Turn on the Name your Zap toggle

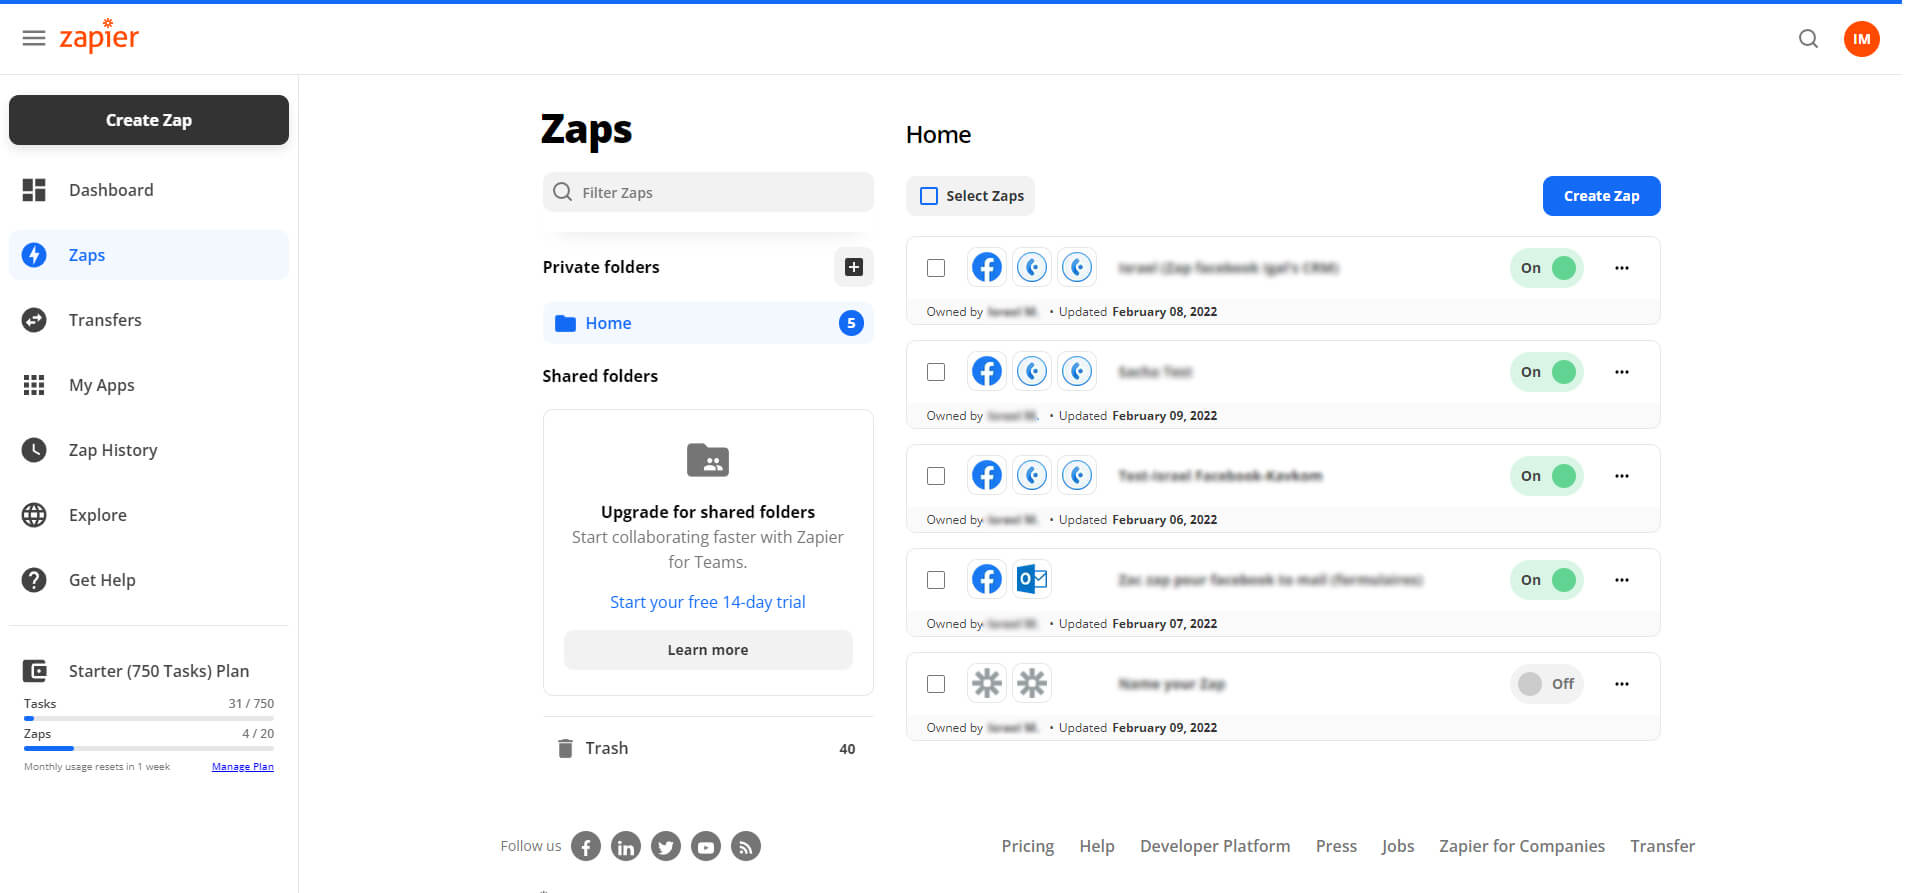pyautogui.click(x=1546, y=684)
